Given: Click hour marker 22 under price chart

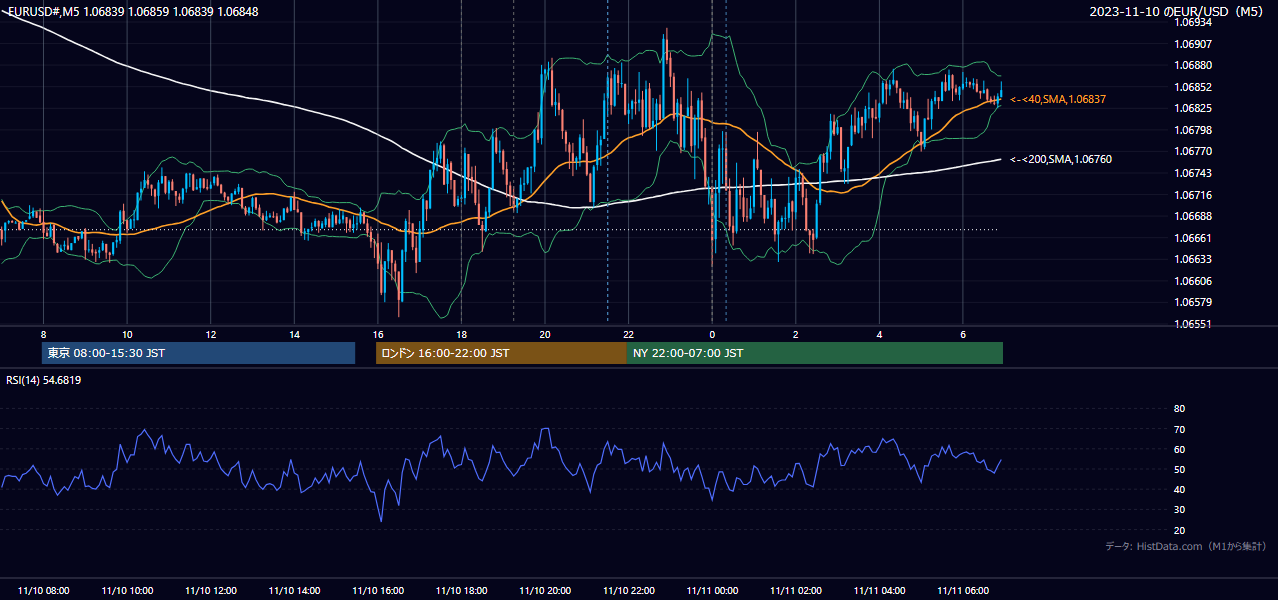Looking at the screenshot, I should [x=628, y=334].
